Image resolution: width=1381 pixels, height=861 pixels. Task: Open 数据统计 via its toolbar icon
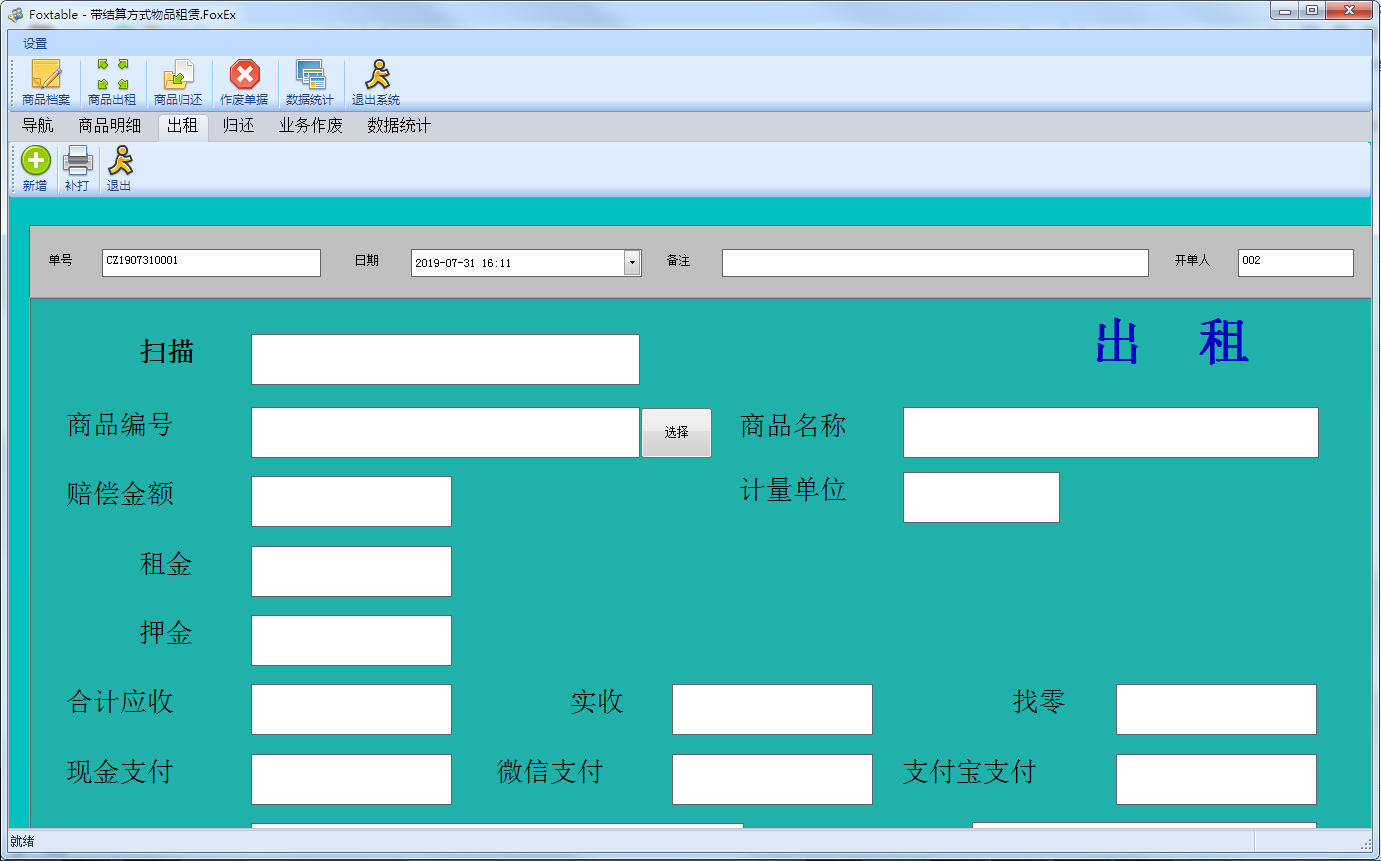[310, 80]
